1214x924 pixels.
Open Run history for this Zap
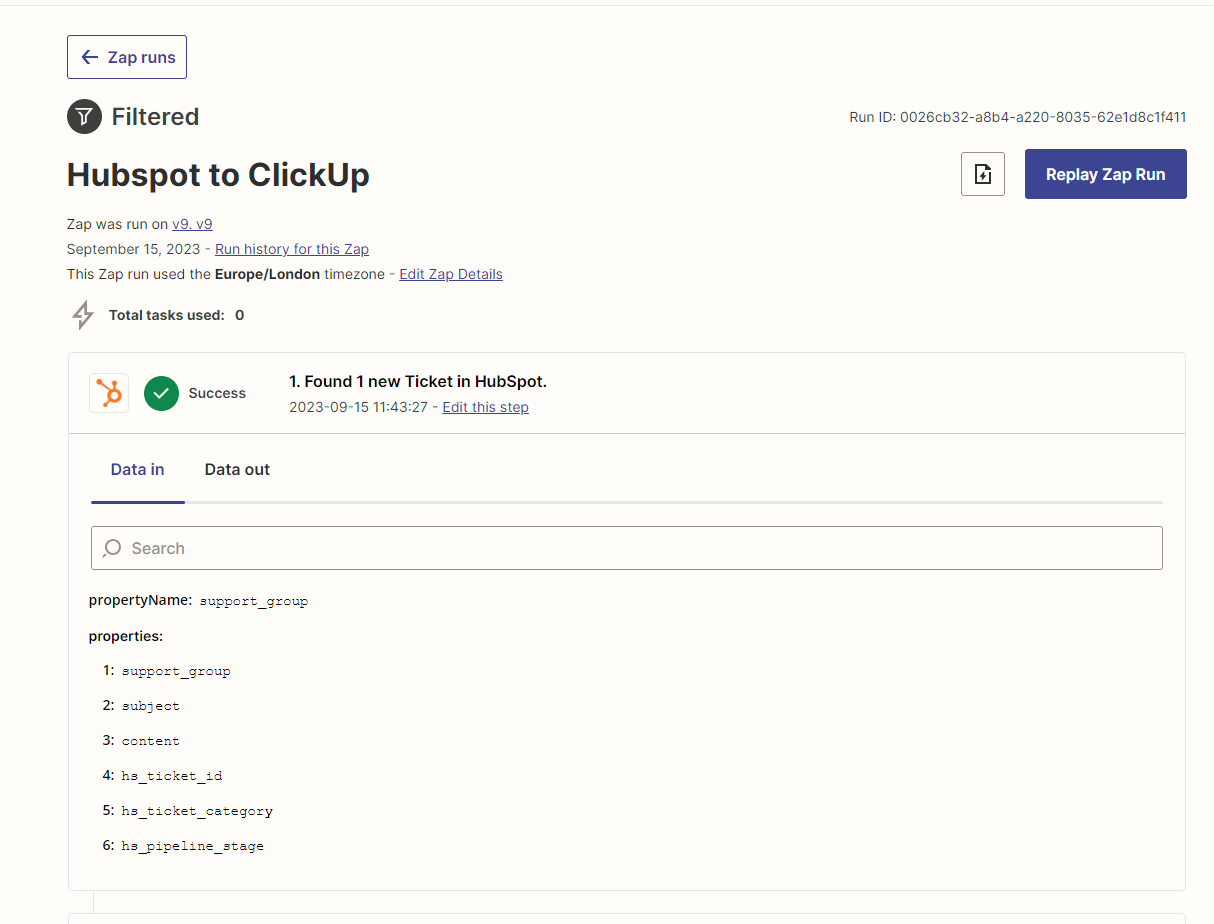point(292,249)
